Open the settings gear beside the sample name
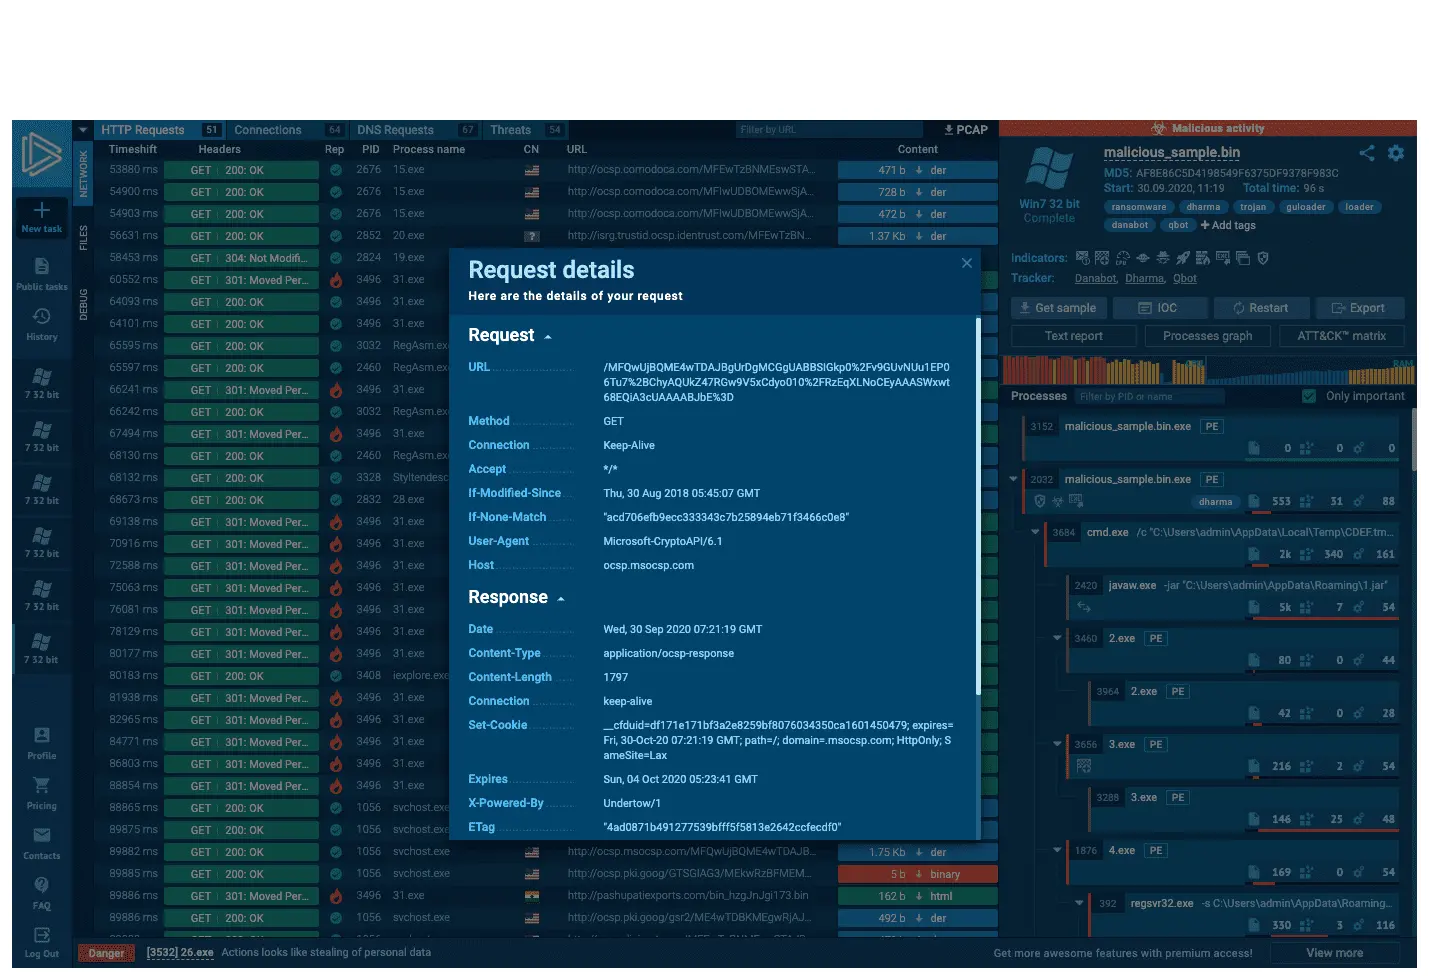The width and height of the screenshot is (1429, 980). [x=1396, y=153]
